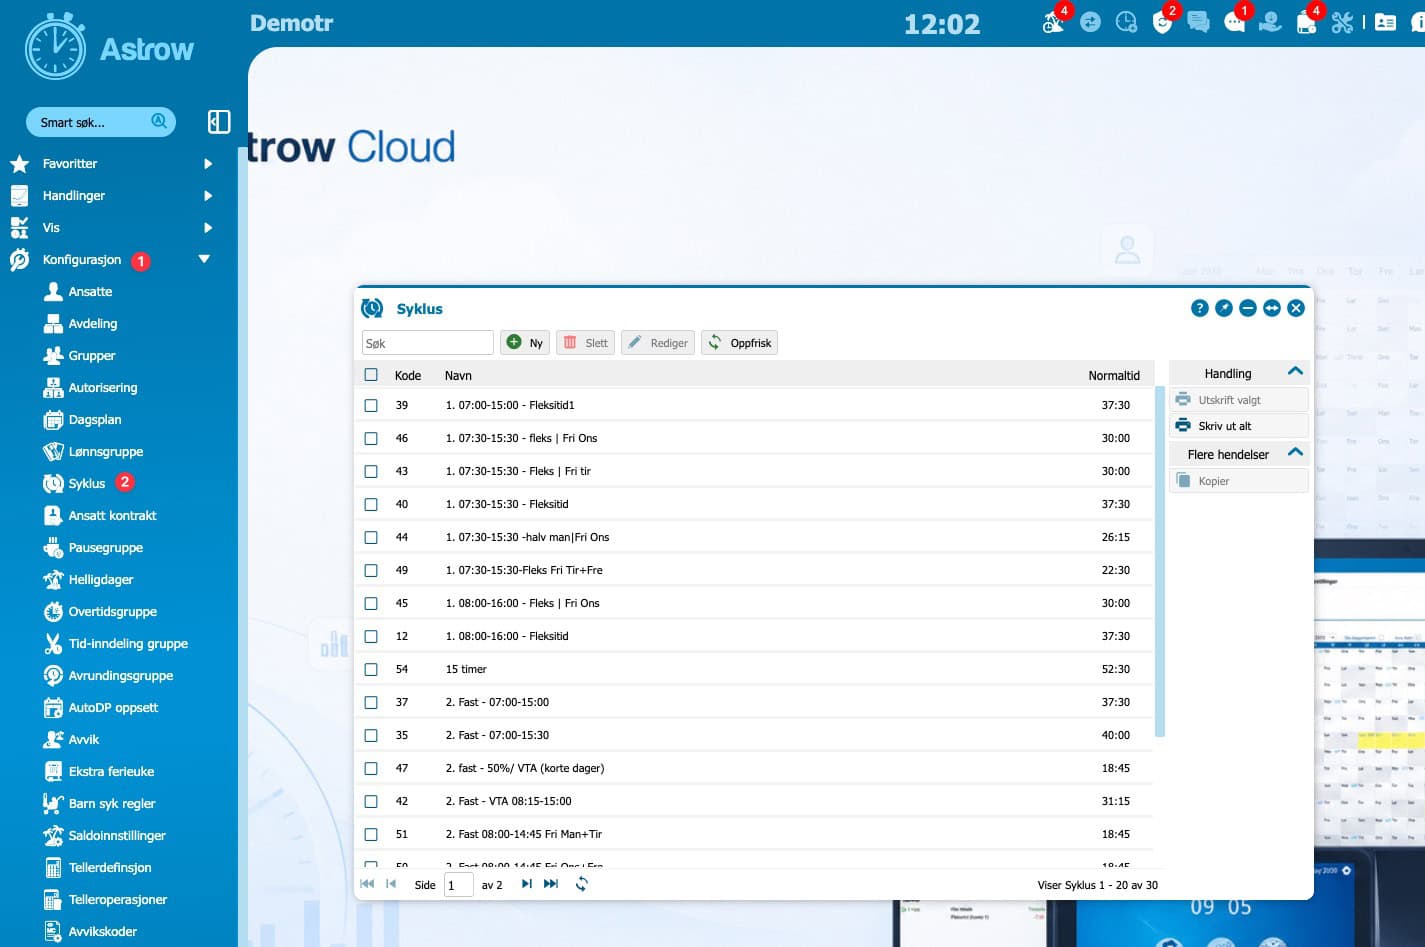Open Helligdager in the sidebar

tap(100, 580)
